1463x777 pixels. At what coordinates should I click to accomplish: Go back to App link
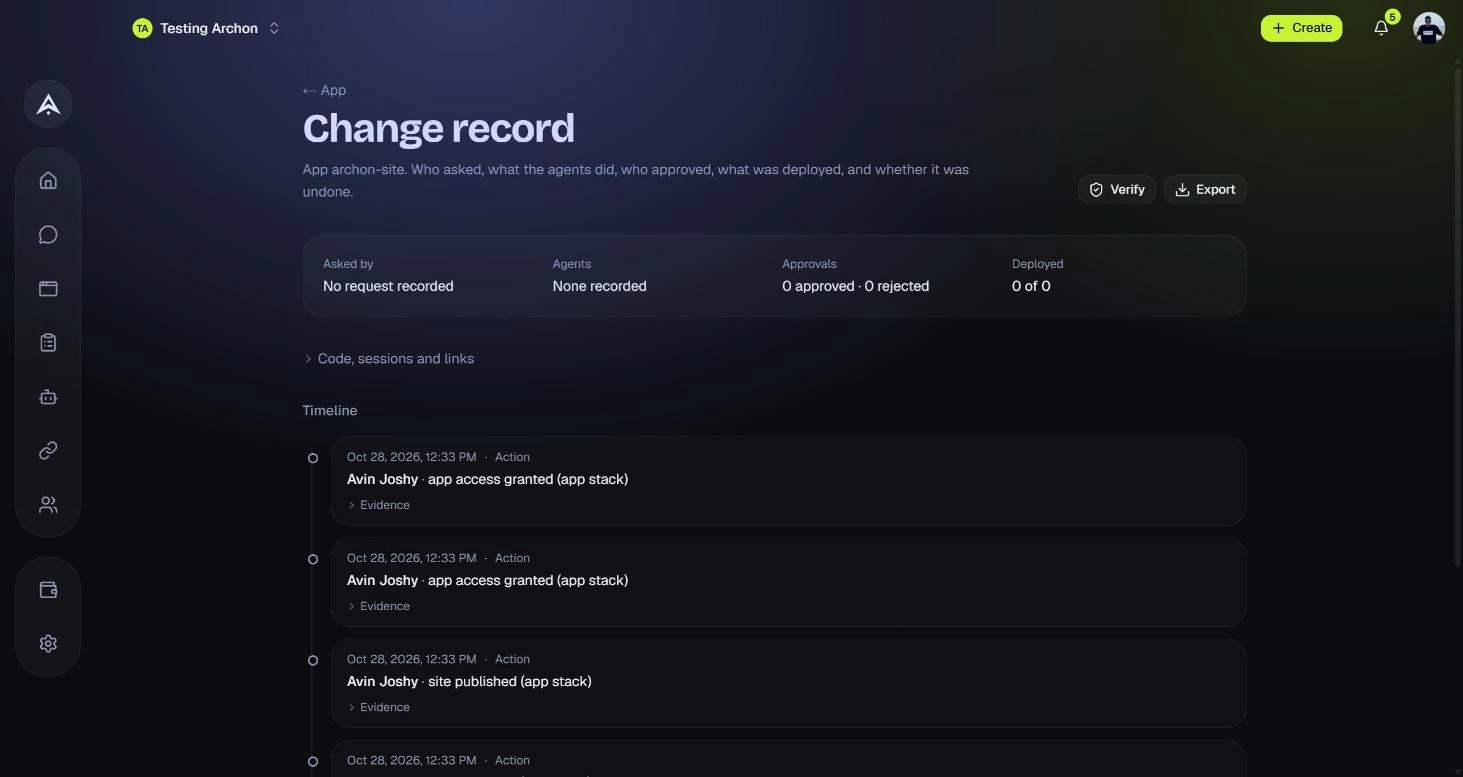point(325,90)
